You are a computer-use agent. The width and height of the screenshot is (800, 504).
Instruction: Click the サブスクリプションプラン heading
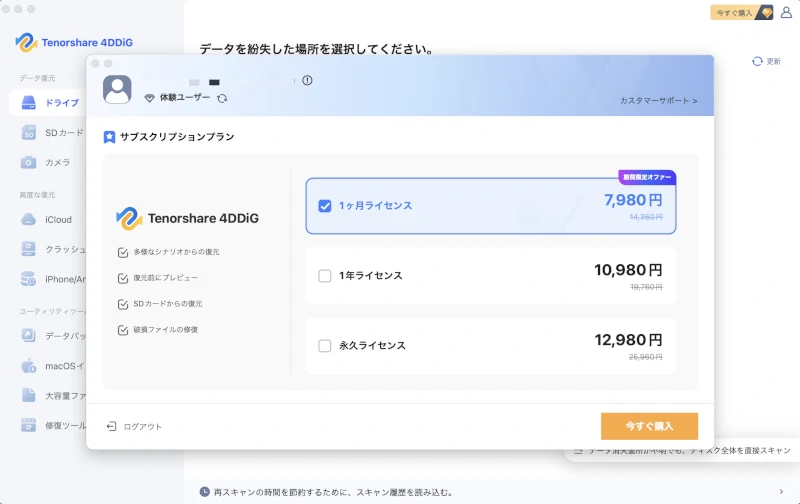click(177, 137)
